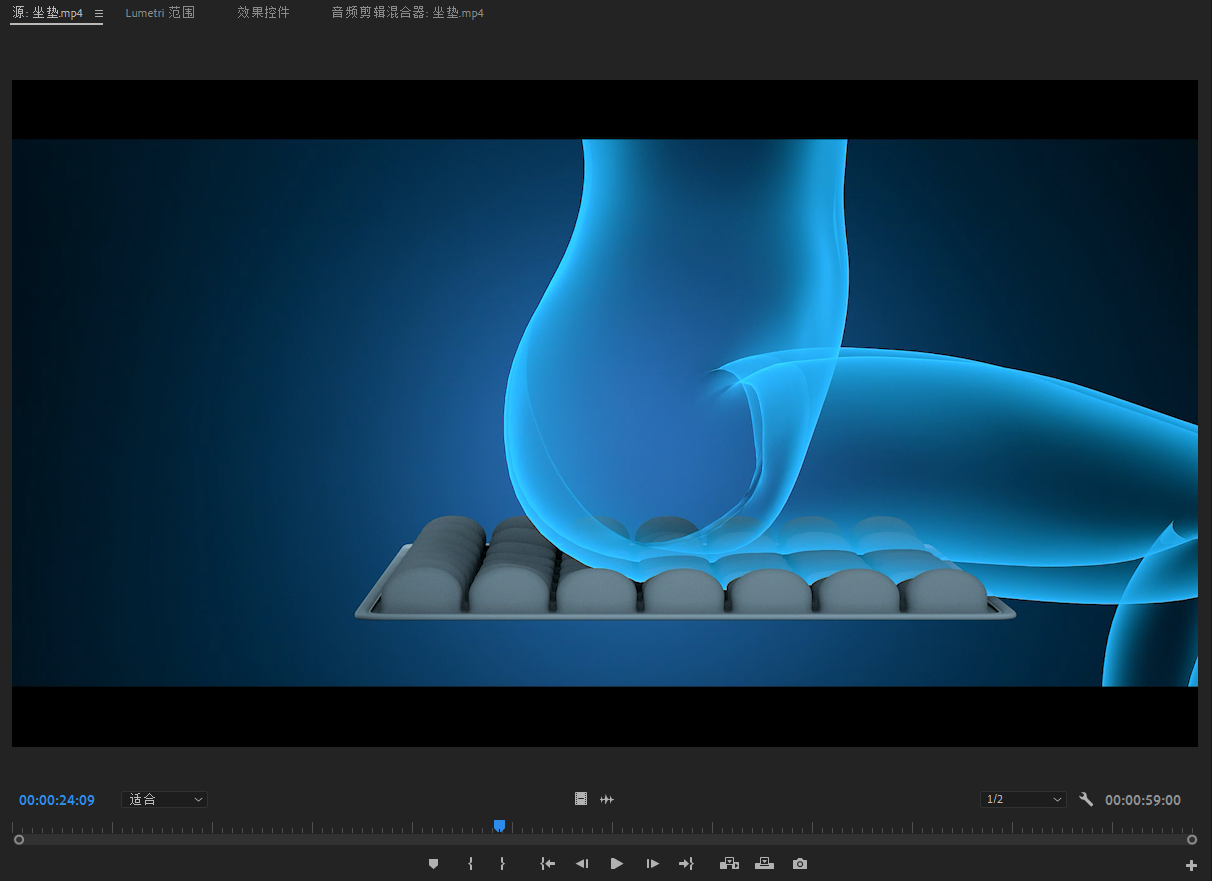The height and width of the screenshot is (881, 1212).
Task: Jump to the In point
Action: [547, 864]
